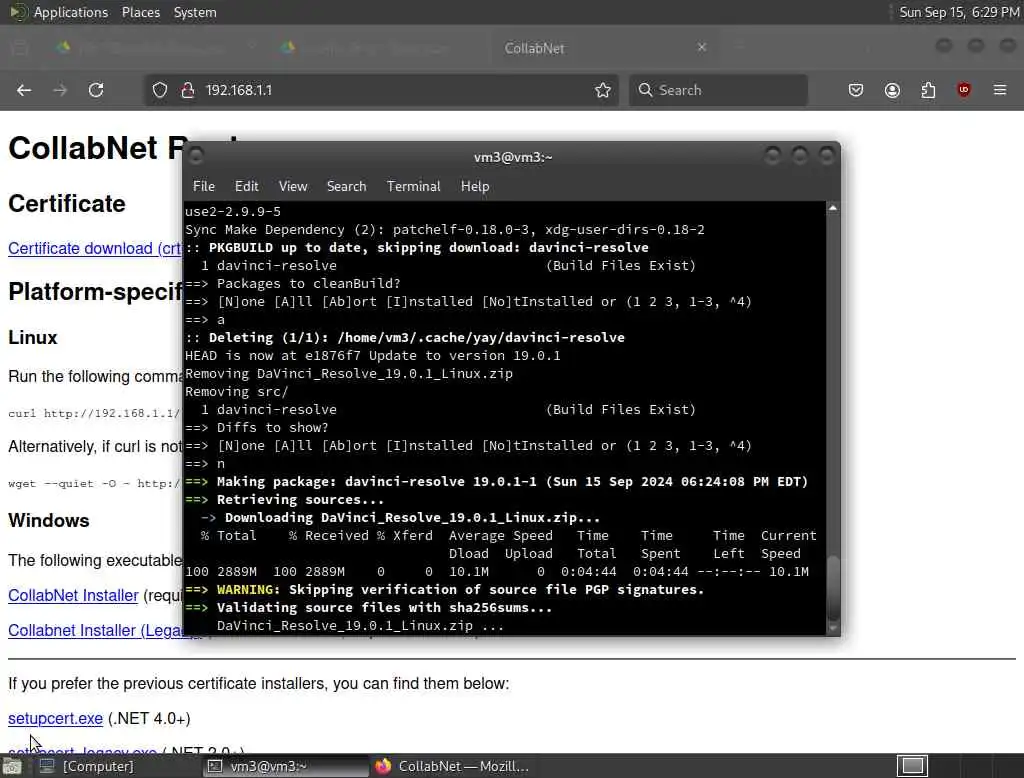
Task: Bookmark the page with the star icon
Action: pos(603,90)
